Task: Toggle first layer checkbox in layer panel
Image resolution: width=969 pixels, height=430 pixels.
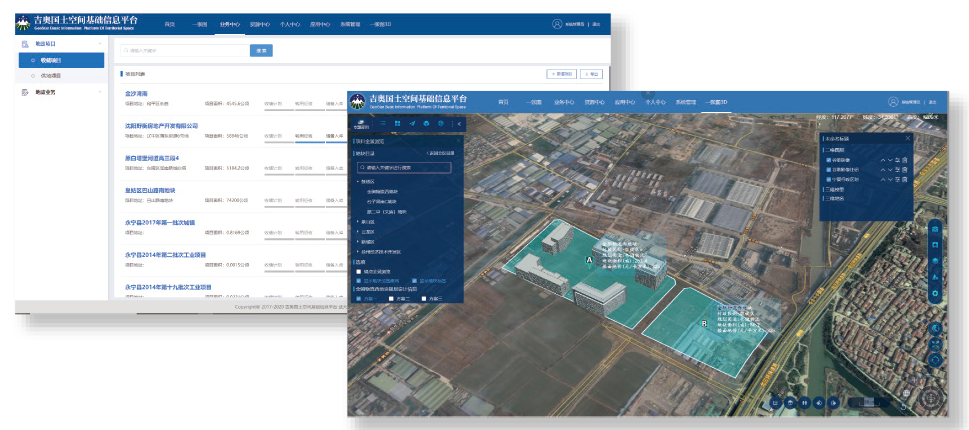Action: point(829,160)
